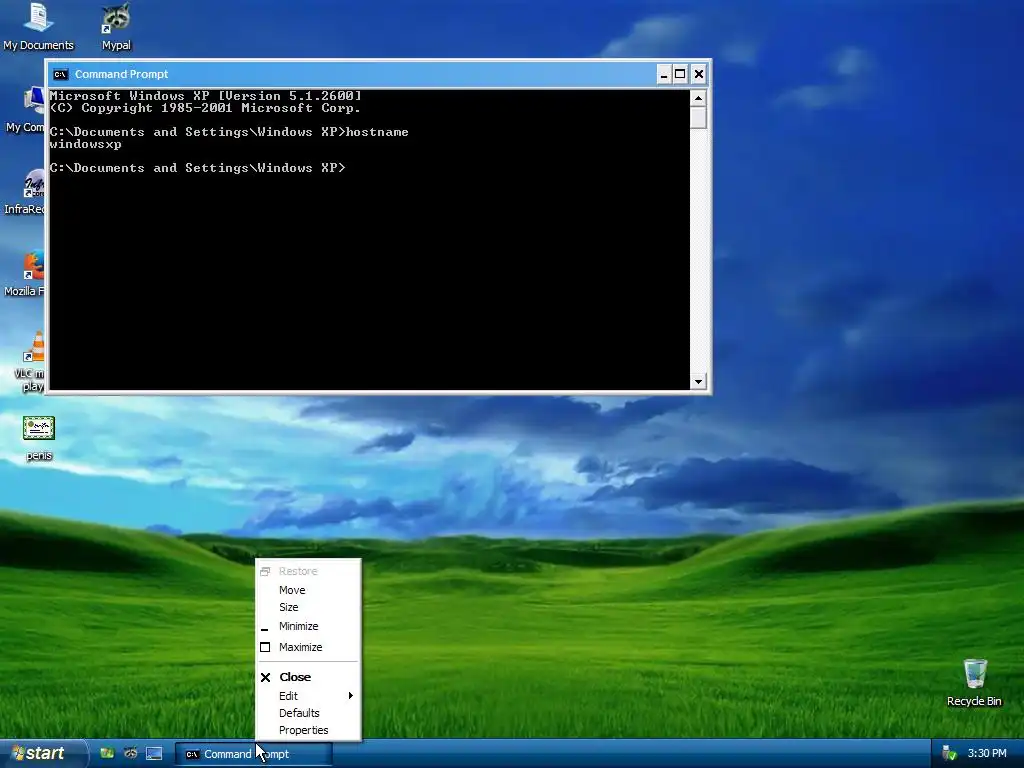Choose Properties from the context menu

point(308,730)
